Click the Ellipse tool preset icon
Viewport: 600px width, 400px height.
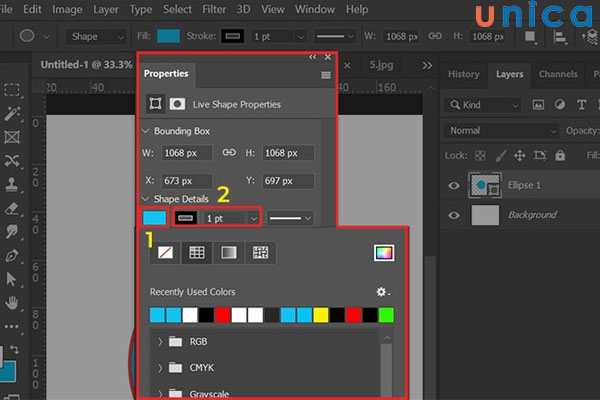pyautogui.click(x=27, y=36)
